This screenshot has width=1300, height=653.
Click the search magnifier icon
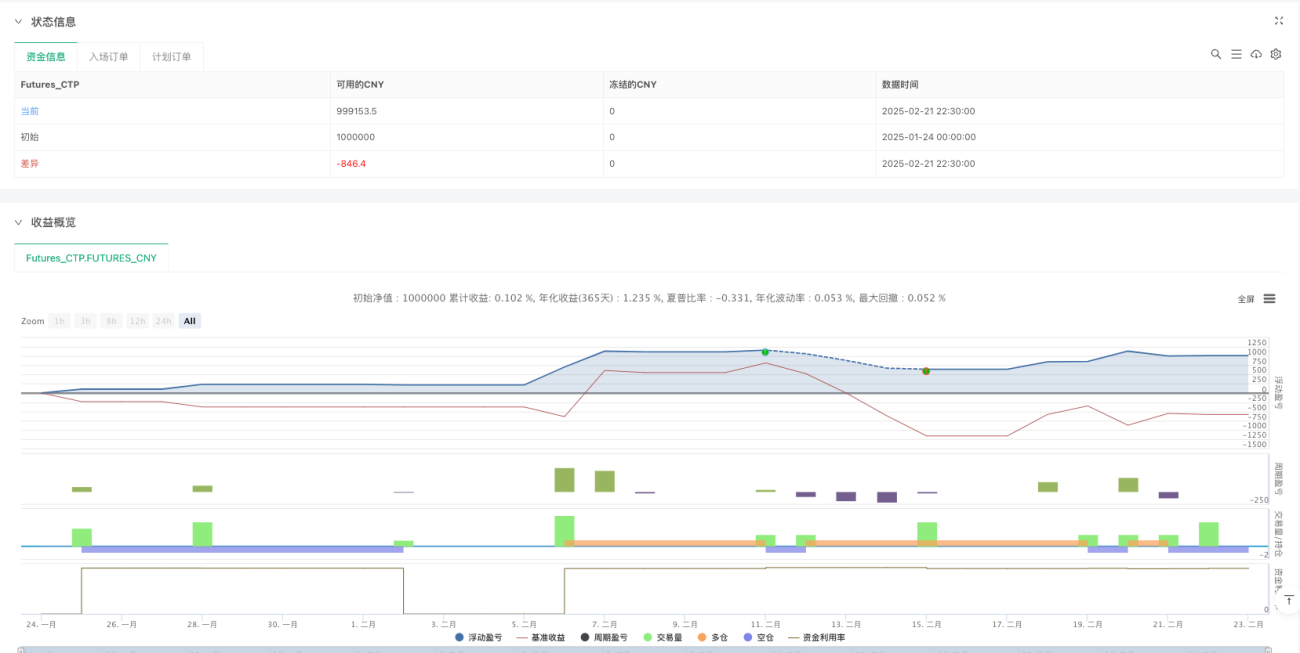1216,54
